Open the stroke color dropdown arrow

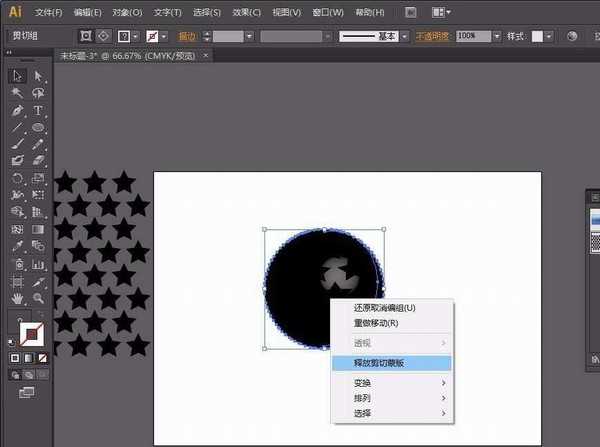tap(164, 36)
